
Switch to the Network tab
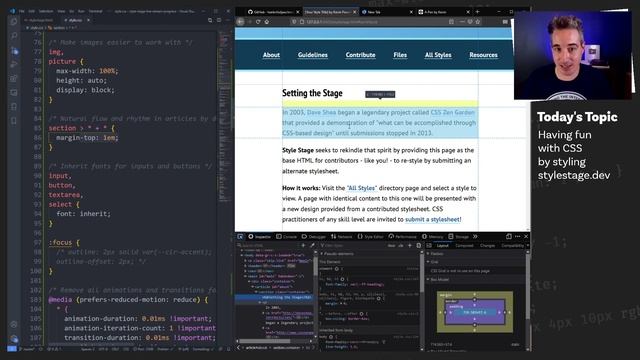pos(341,236)
